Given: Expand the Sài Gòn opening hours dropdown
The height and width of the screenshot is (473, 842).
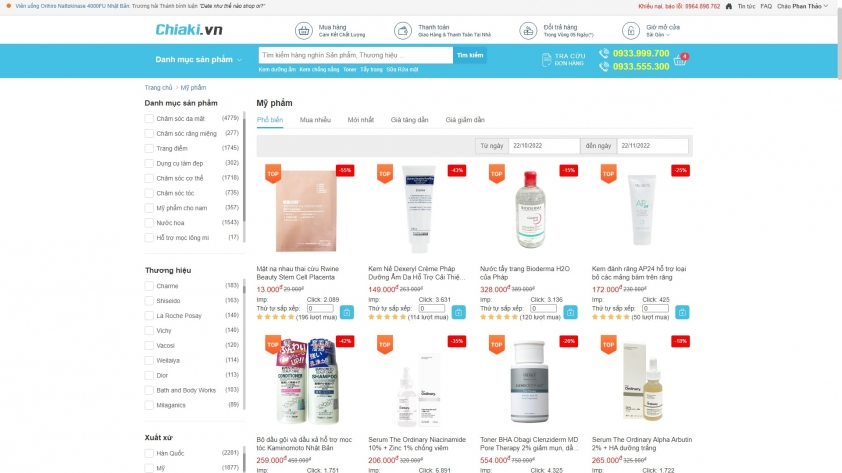Looking at the screenshot, I should click(658, 35).
